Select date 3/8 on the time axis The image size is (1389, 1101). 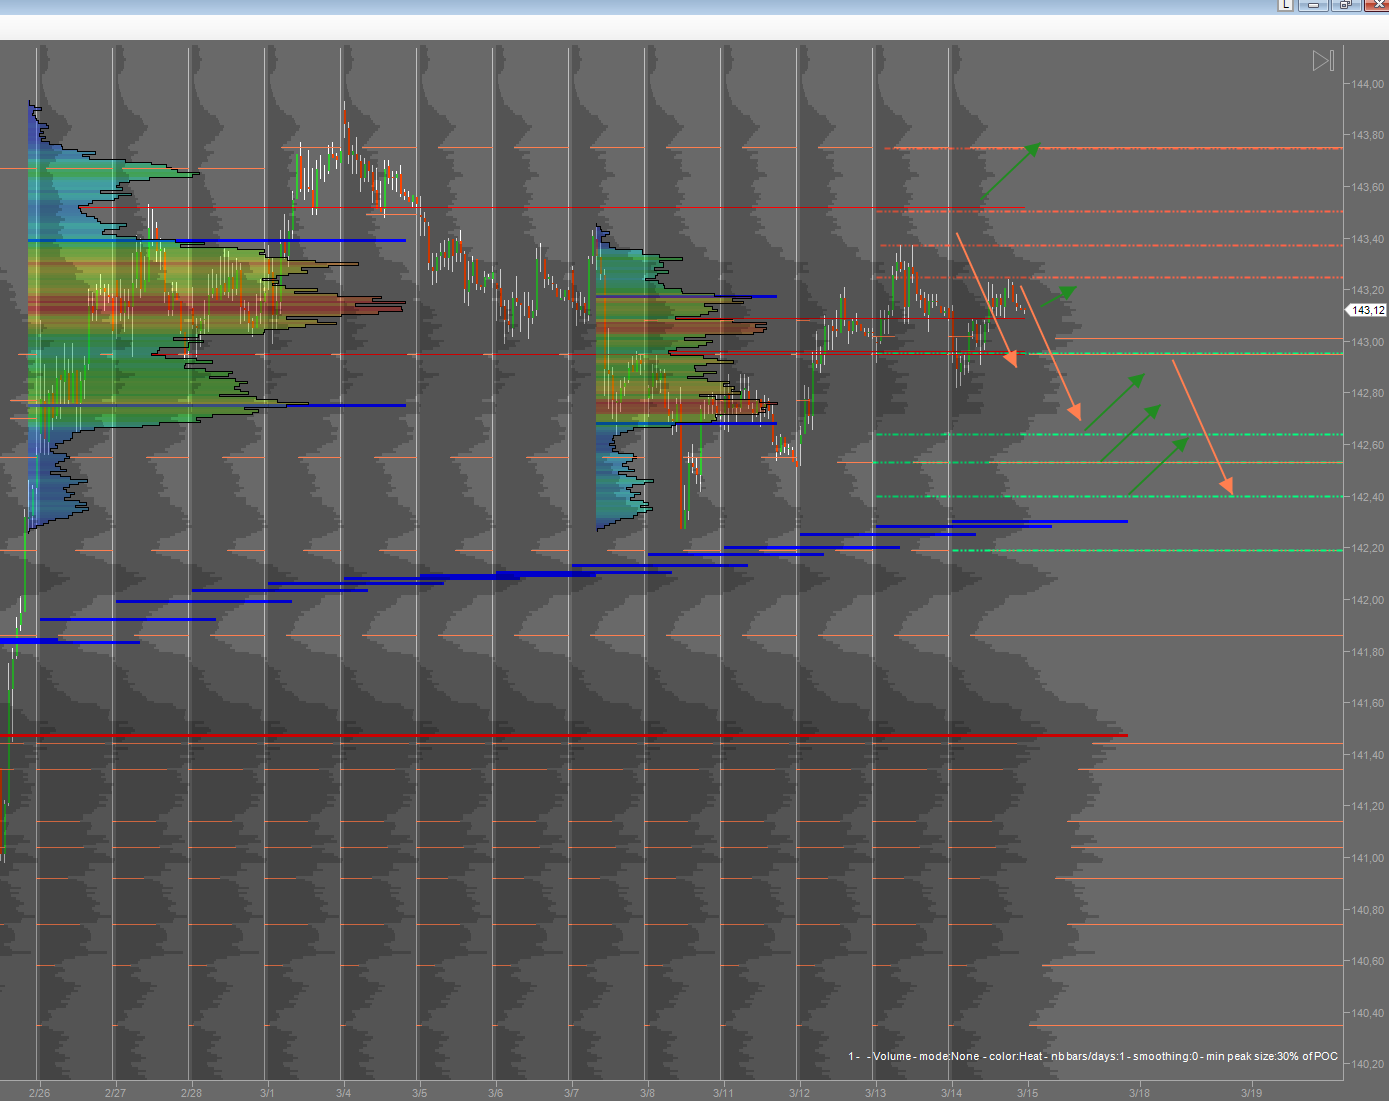tap(647, 1093)
